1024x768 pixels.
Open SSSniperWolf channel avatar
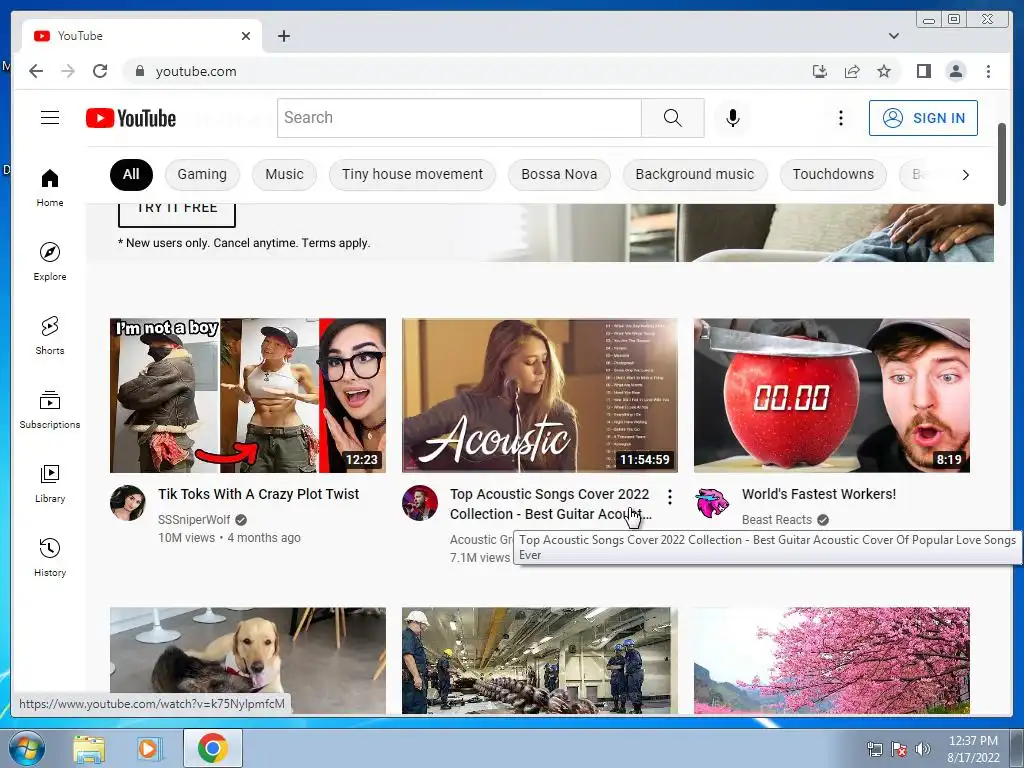coord(127,503)
